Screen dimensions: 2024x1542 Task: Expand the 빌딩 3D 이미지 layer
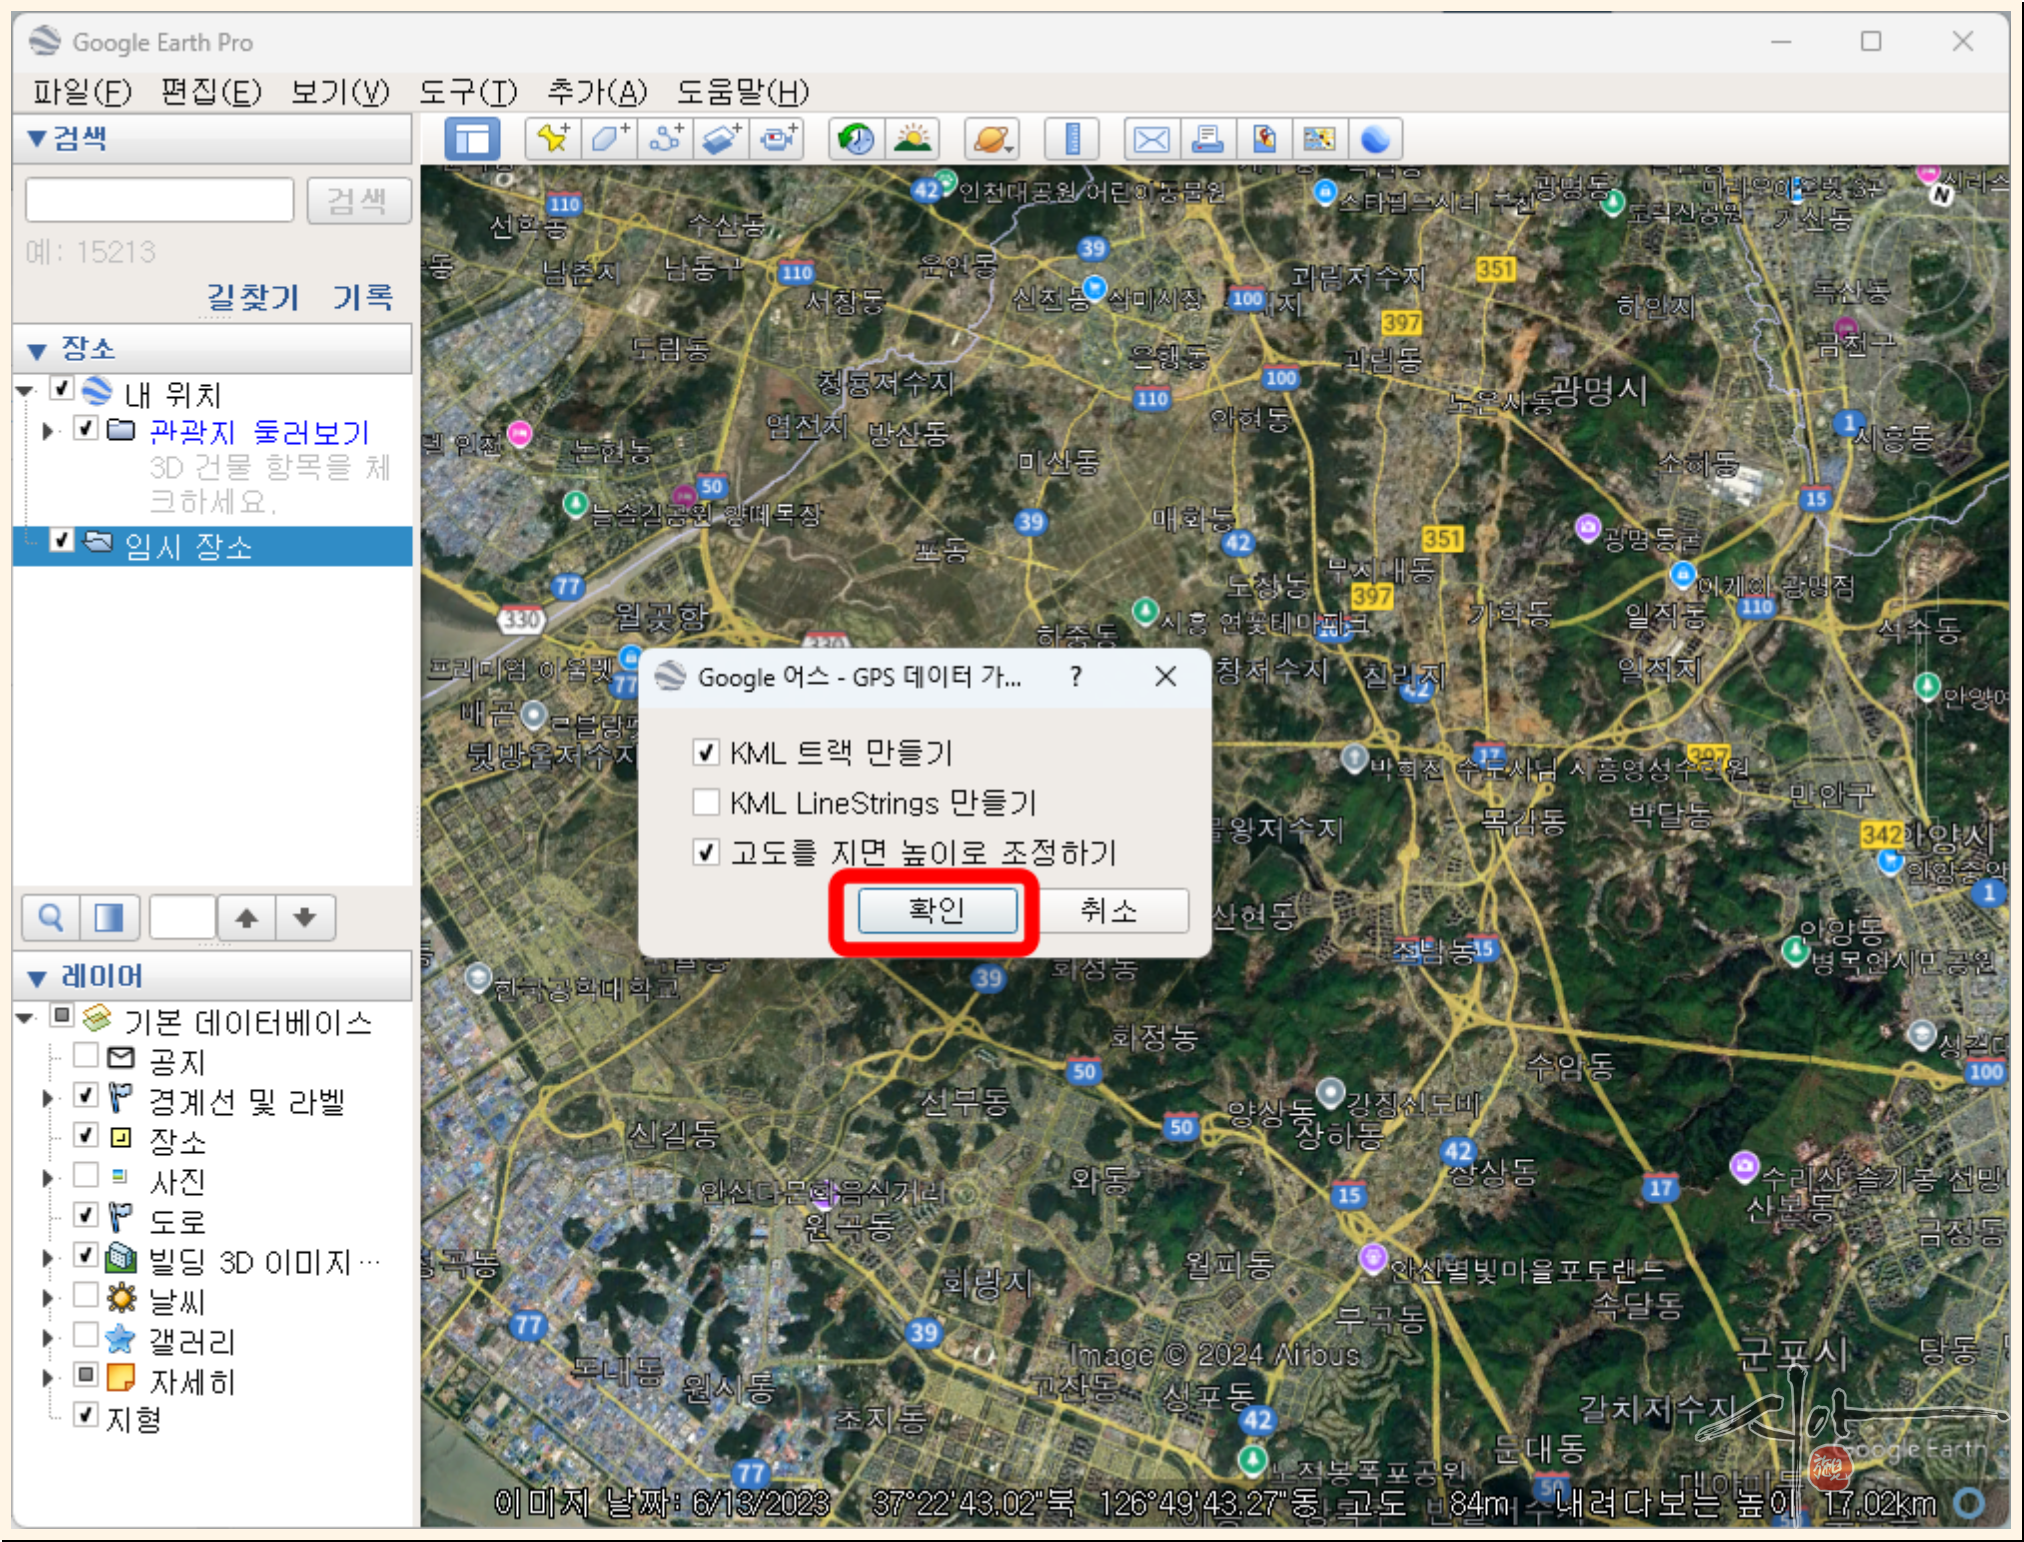click(47, 1258)
